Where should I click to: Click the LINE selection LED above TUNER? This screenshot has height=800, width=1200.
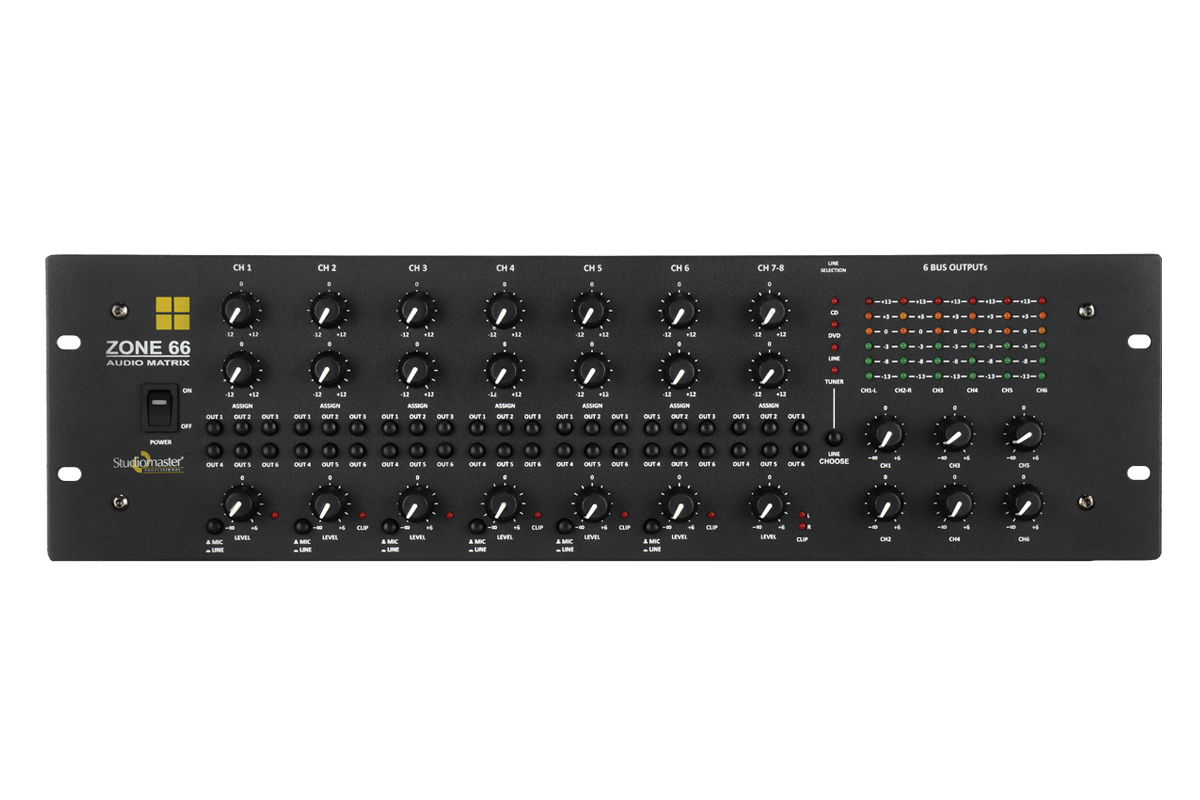[x=834, y=347]
